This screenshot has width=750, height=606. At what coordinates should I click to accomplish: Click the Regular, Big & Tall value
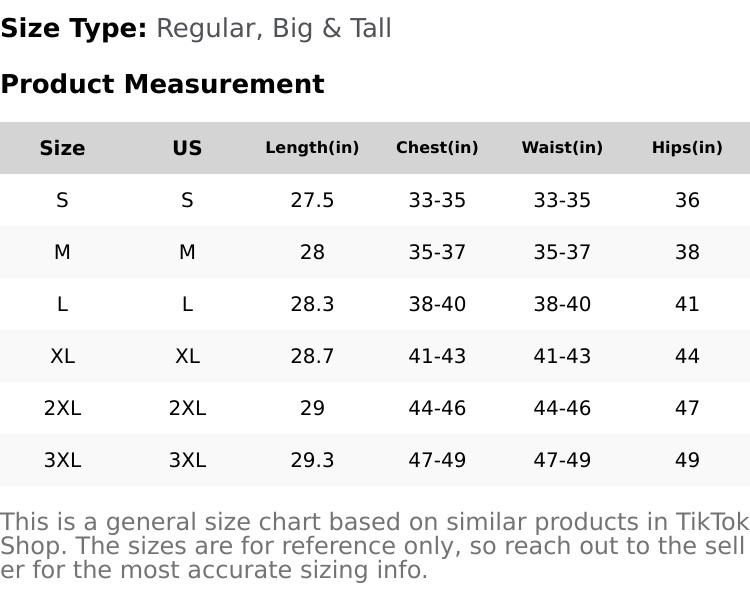pos(274,29)
